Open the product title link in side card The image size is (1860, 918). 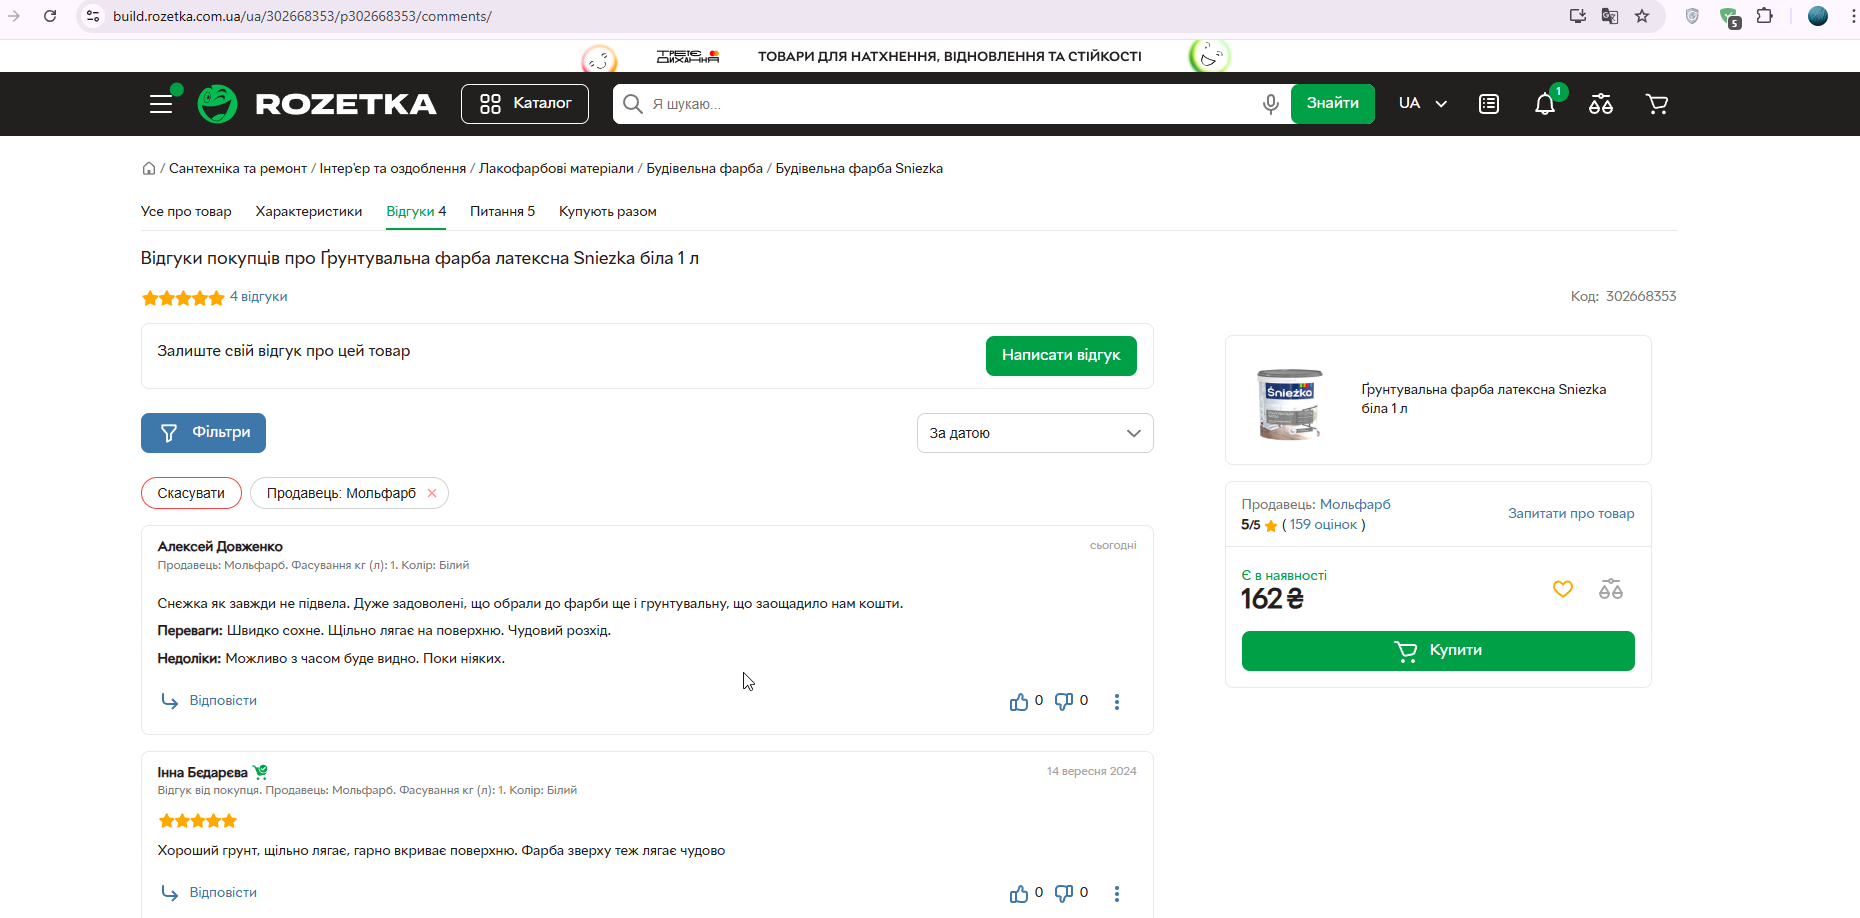tap(1483, 398)
